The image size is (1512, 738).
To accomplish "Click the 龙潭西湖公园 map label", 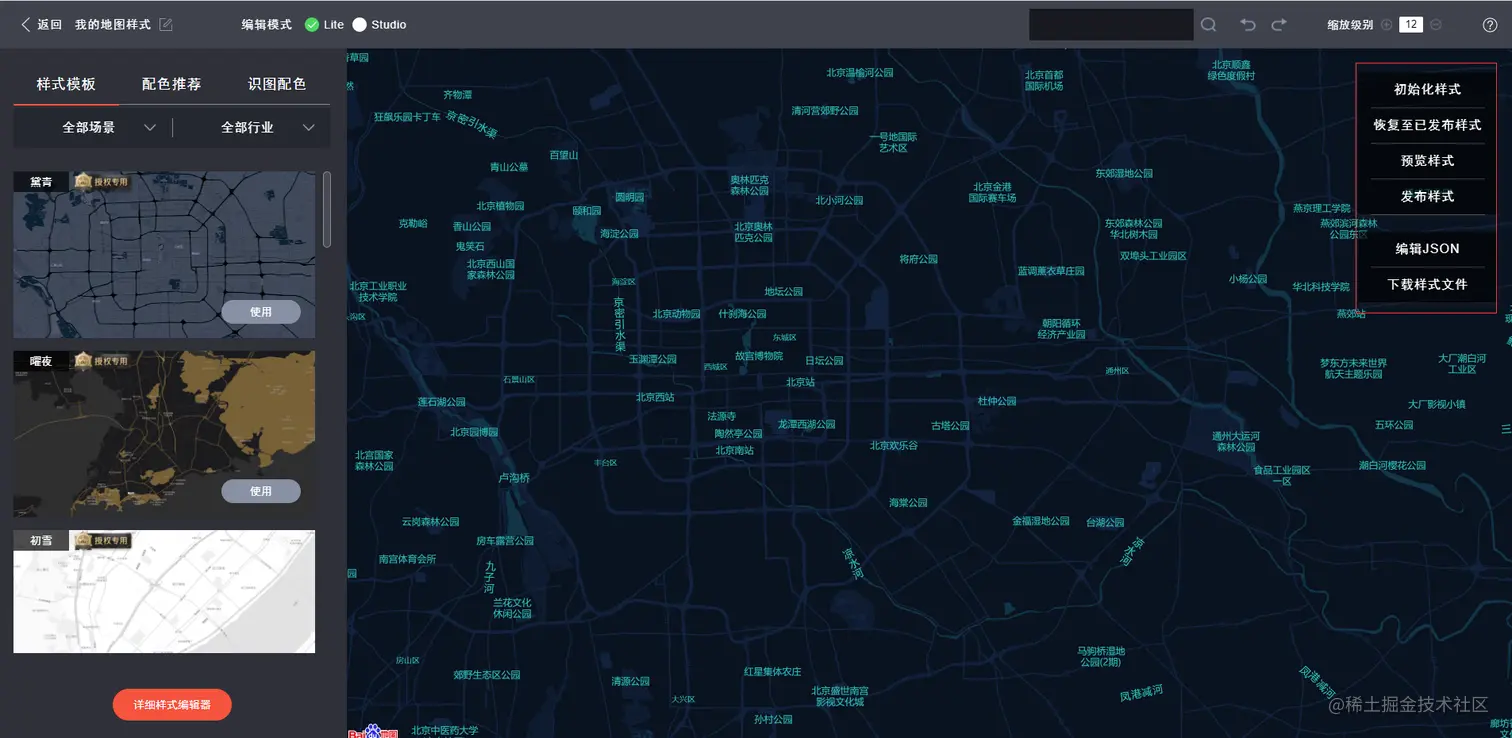I will coord(806,424).
